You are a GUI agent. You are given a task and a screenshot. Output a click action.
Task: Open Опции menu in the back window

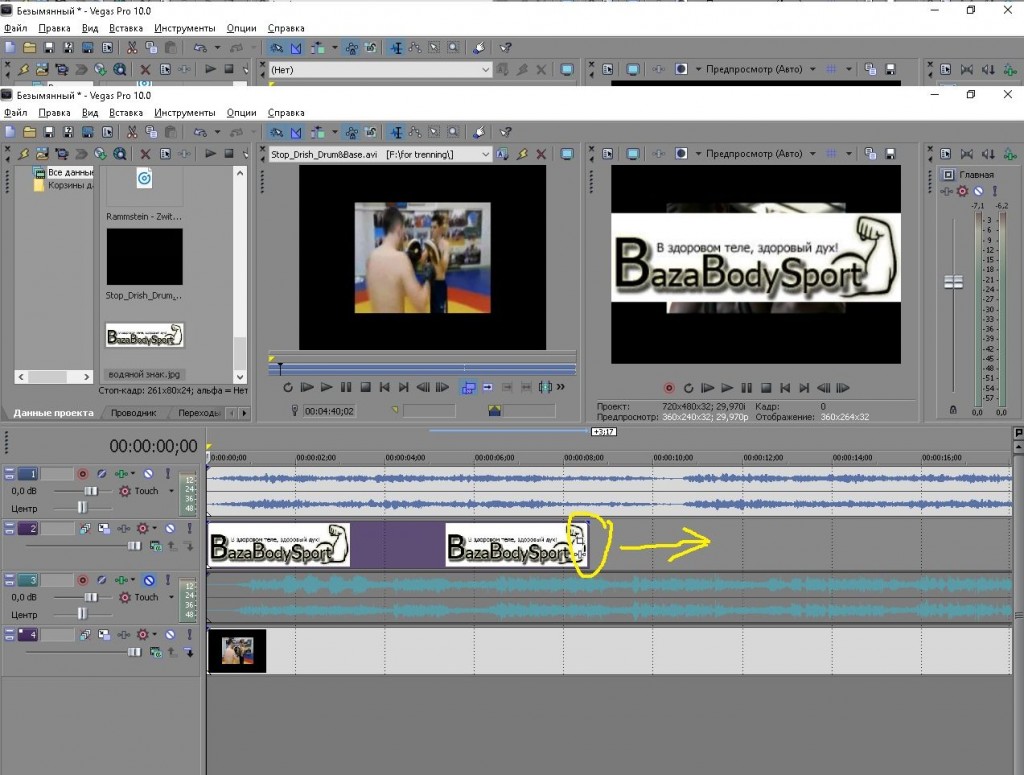(242, 28)
